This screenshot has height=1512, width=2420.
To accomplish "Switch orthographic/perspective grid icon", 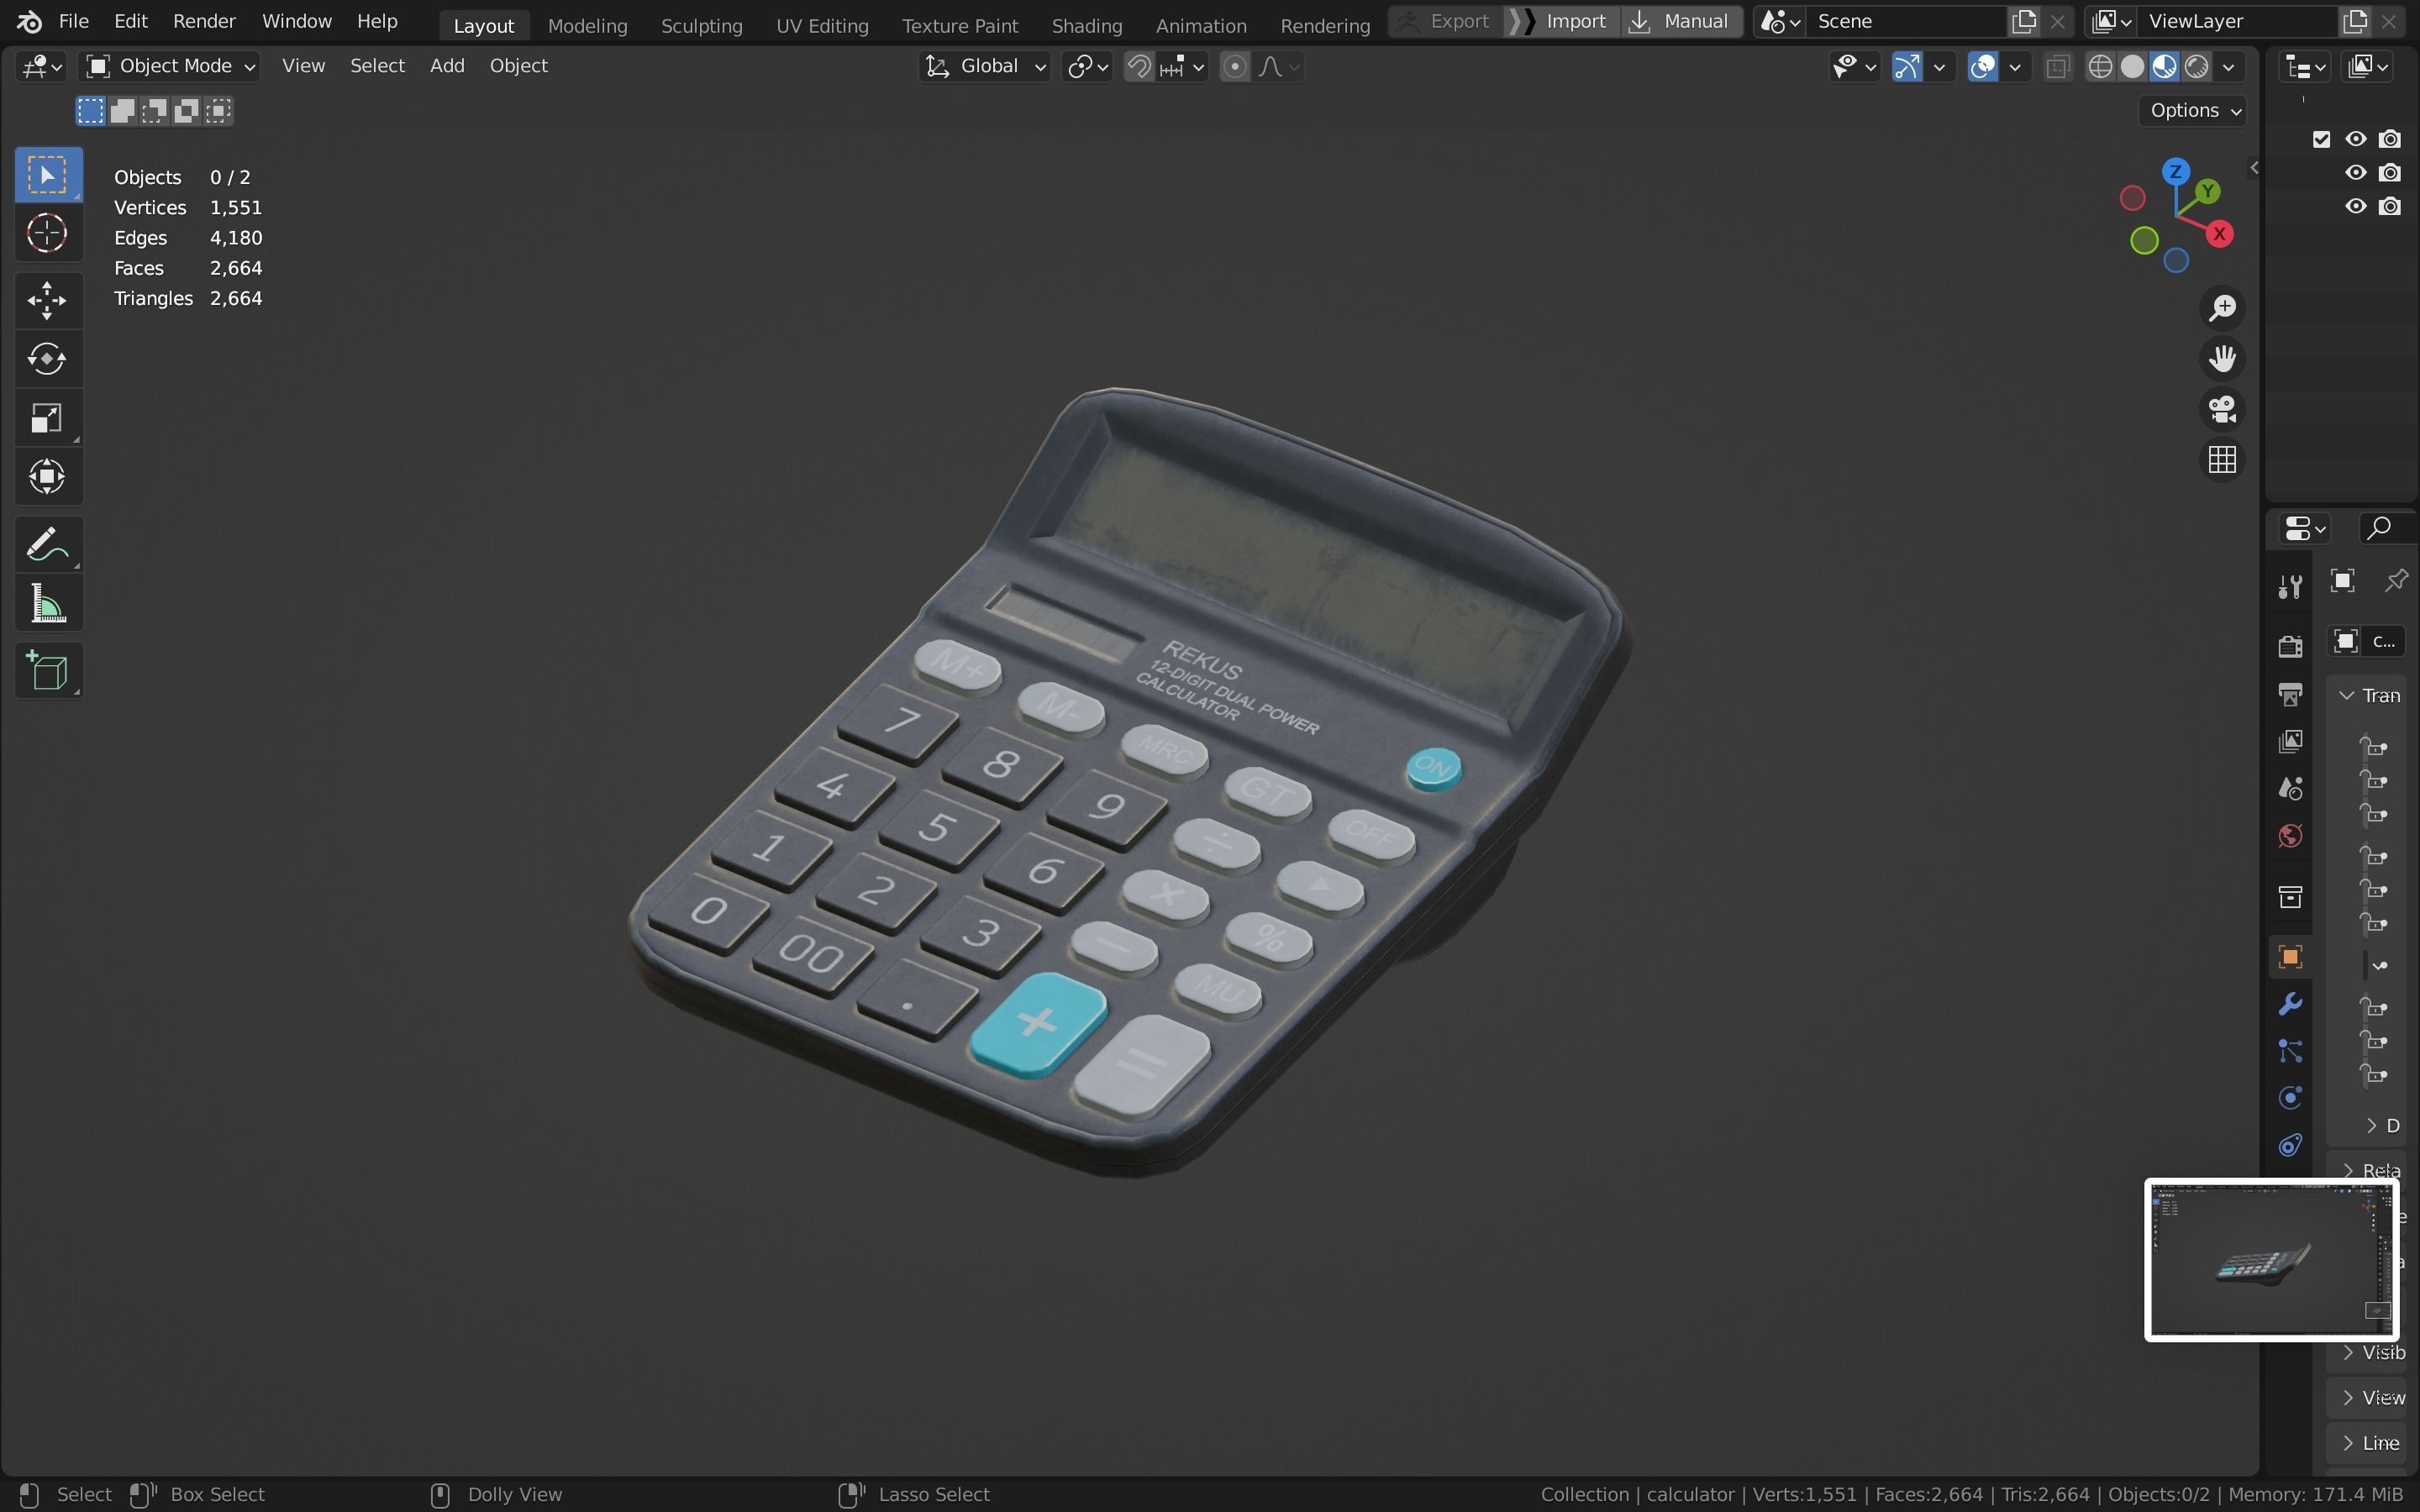I will click(x=2222, y=460).
